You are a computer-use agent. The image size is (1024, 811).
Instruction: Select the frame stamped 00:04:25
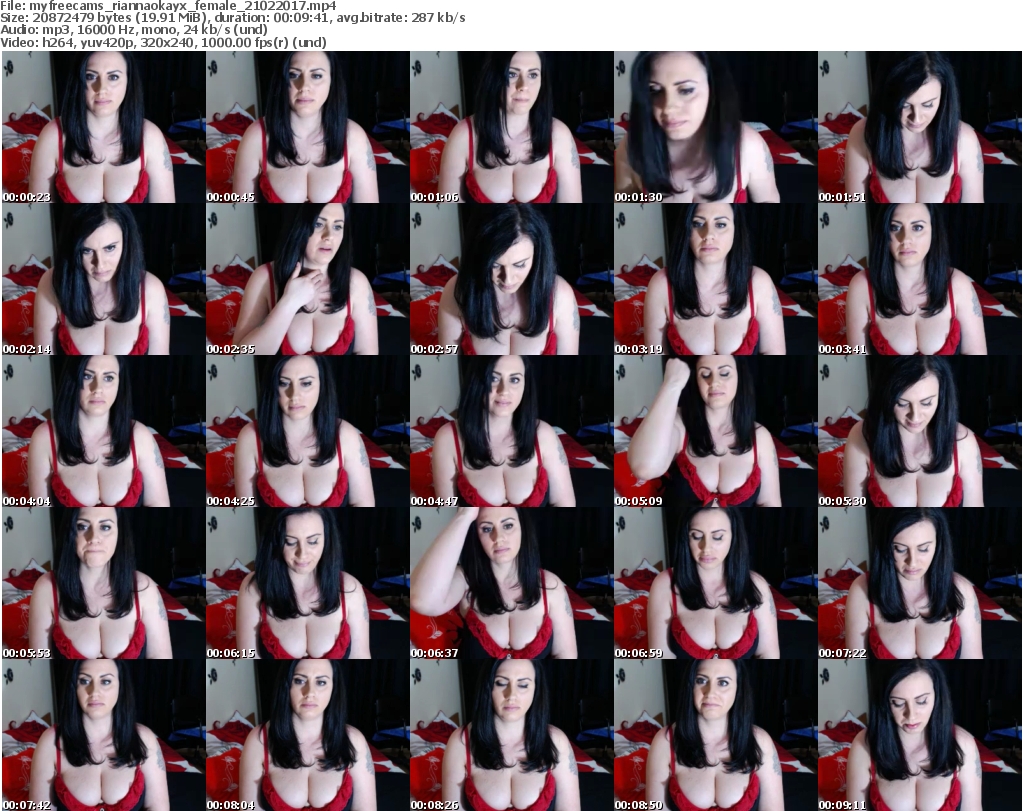tap(308, 431)
